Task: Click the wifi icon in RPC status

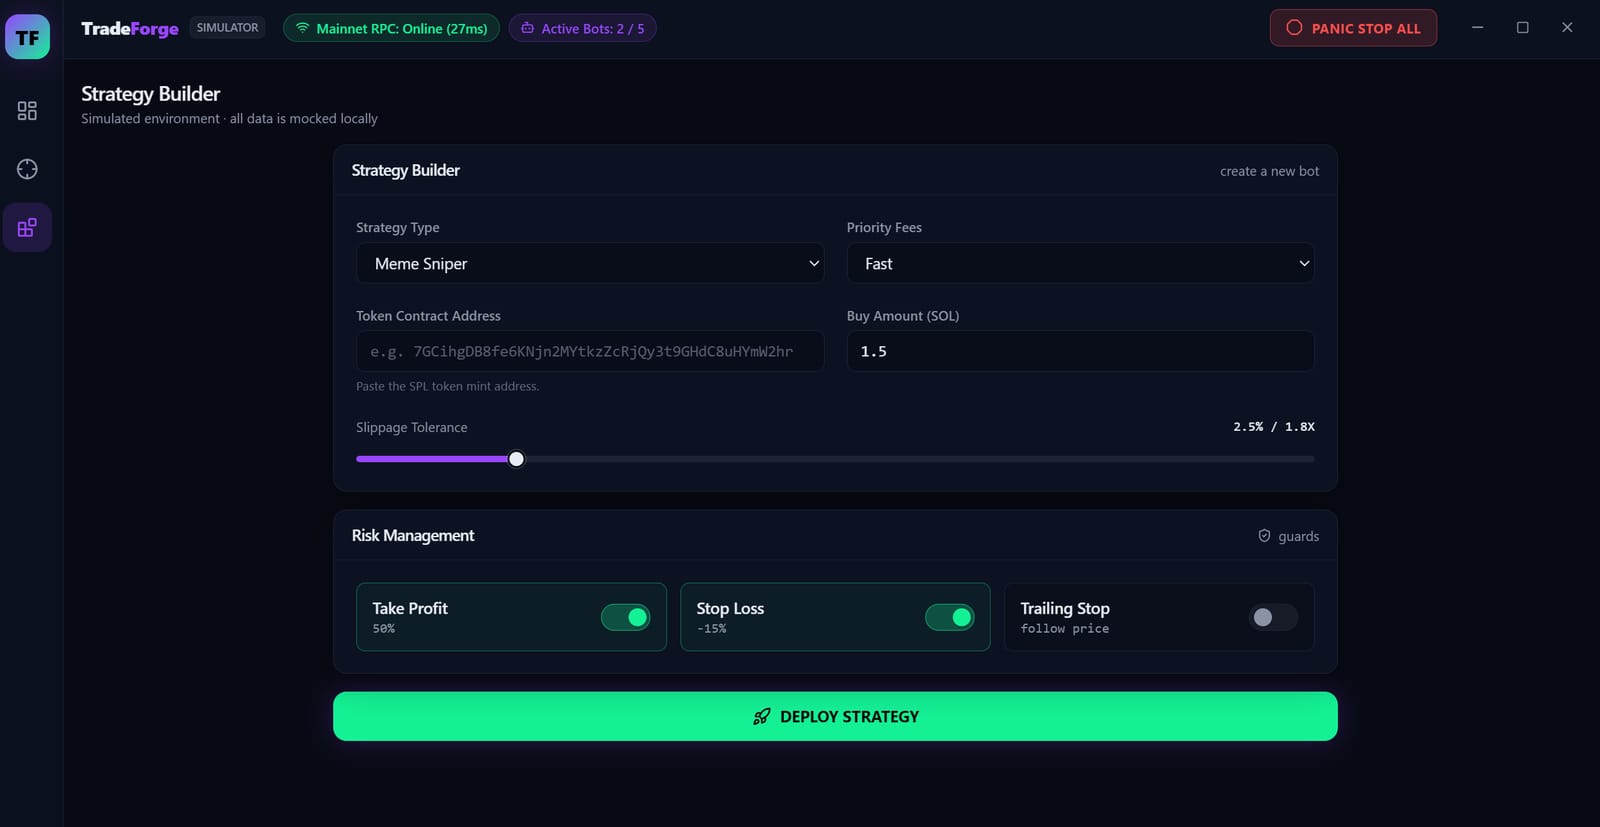Action: click(x=303, y=28)
